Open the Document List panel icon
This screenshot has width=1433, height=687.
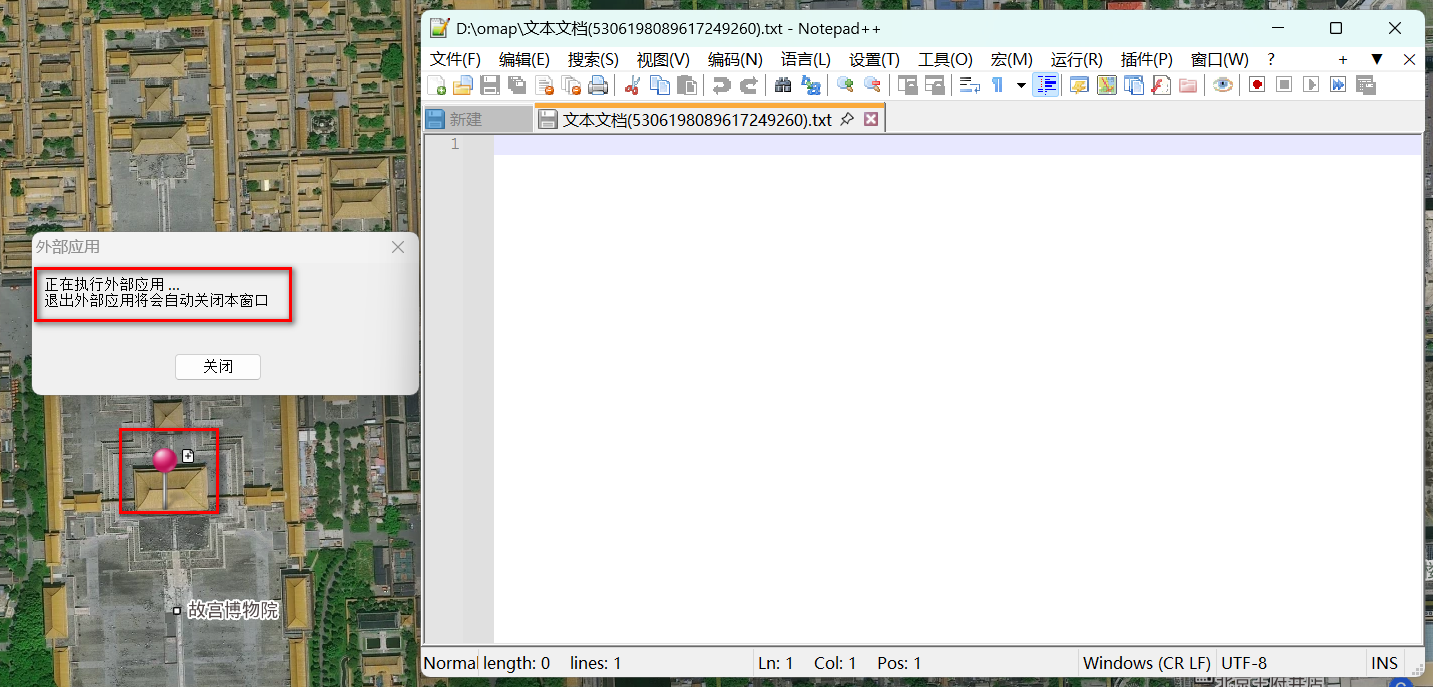[x=1133, y=85]
